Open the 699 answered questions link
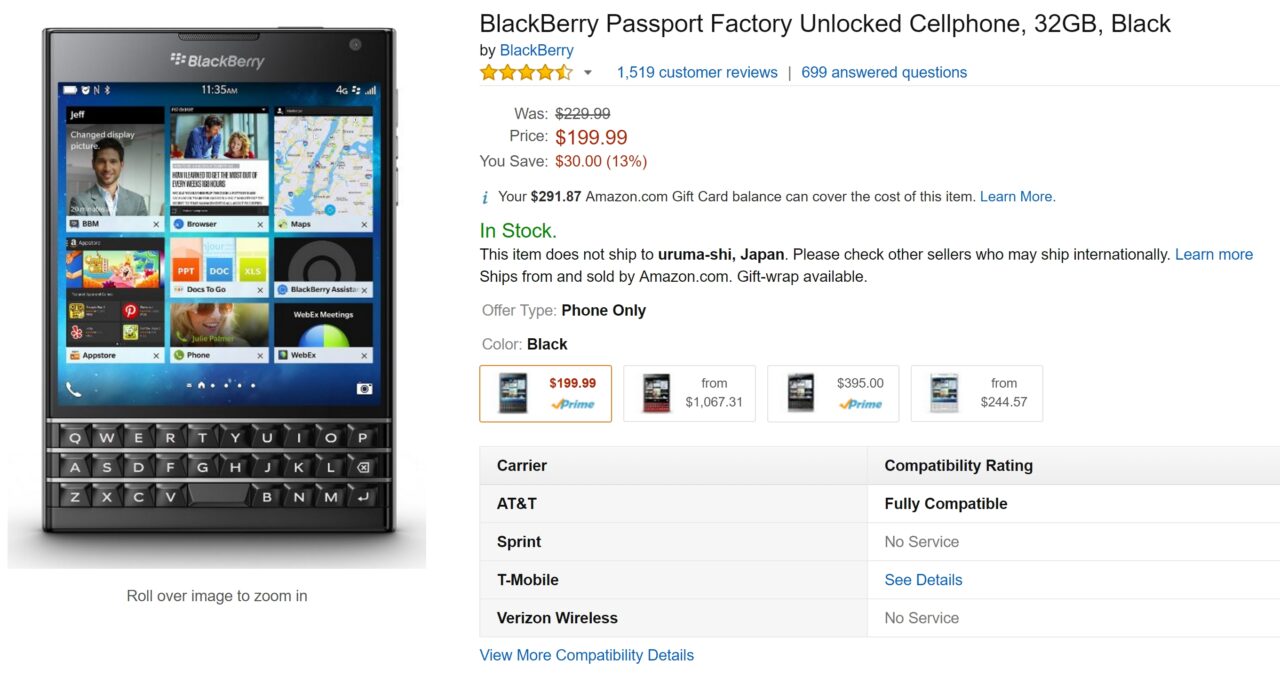 point(884,72)
